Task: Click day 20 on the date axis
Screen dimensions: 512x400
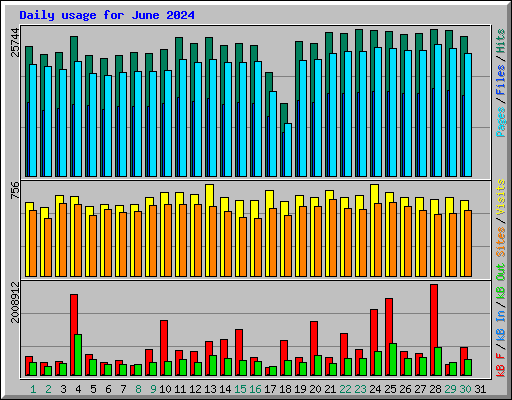Action: [315, 389]
